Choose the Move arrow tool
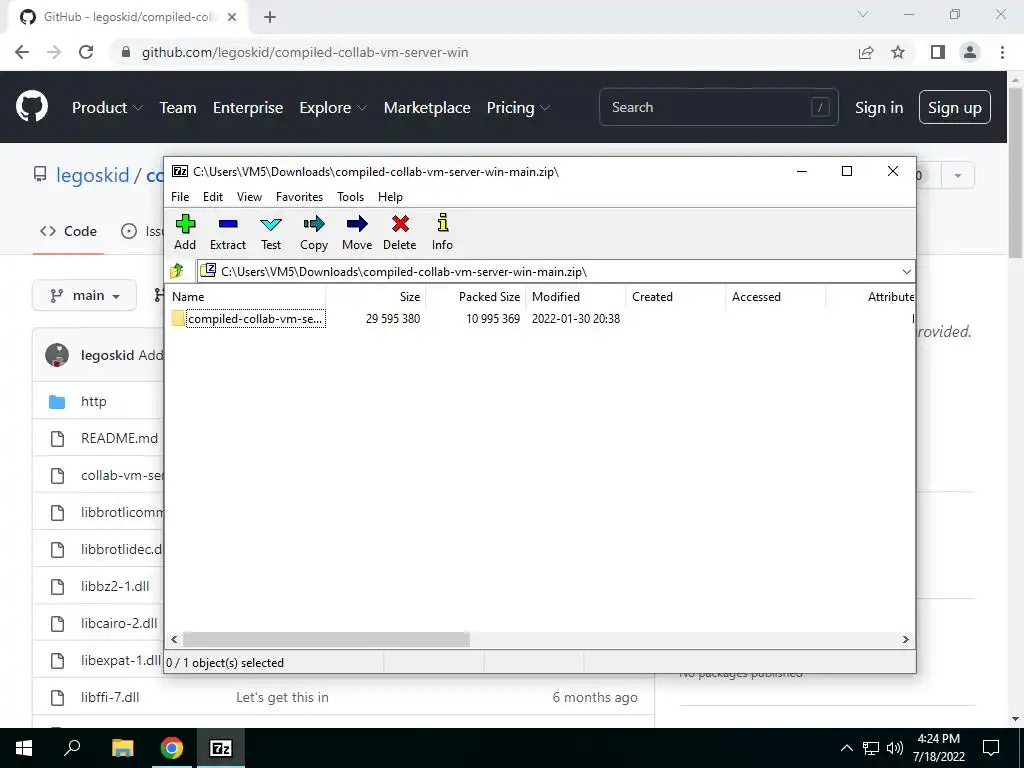 [357, 232]
